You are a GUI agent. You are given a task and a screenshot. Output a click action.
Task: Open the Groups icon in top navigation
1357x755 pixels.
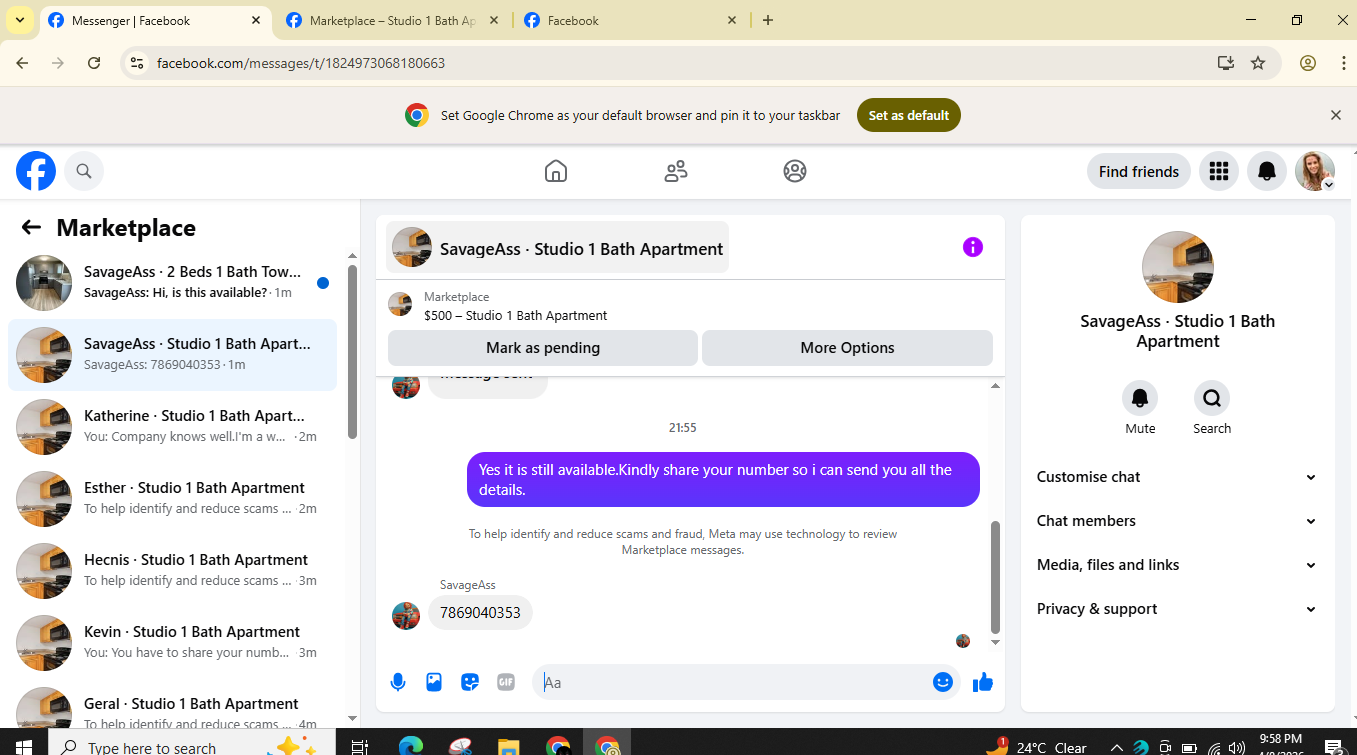point(795,171)
